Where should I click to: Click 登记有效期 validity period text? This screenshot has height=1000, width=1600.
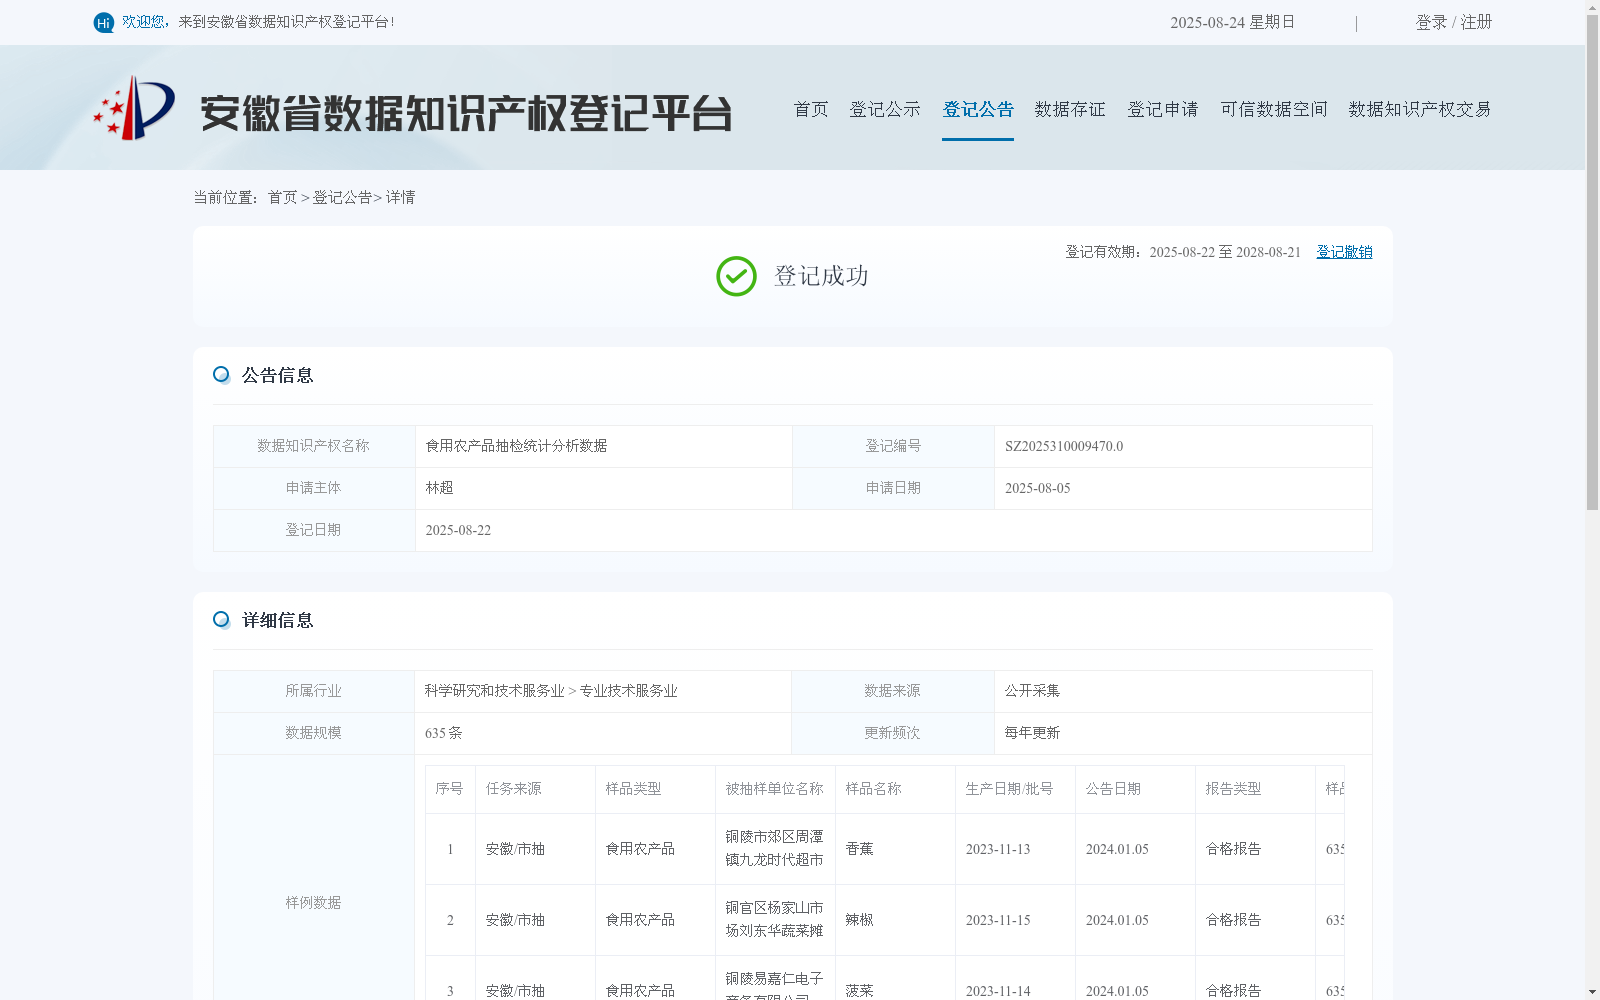pyautogui.click(x=1183, y=252)
